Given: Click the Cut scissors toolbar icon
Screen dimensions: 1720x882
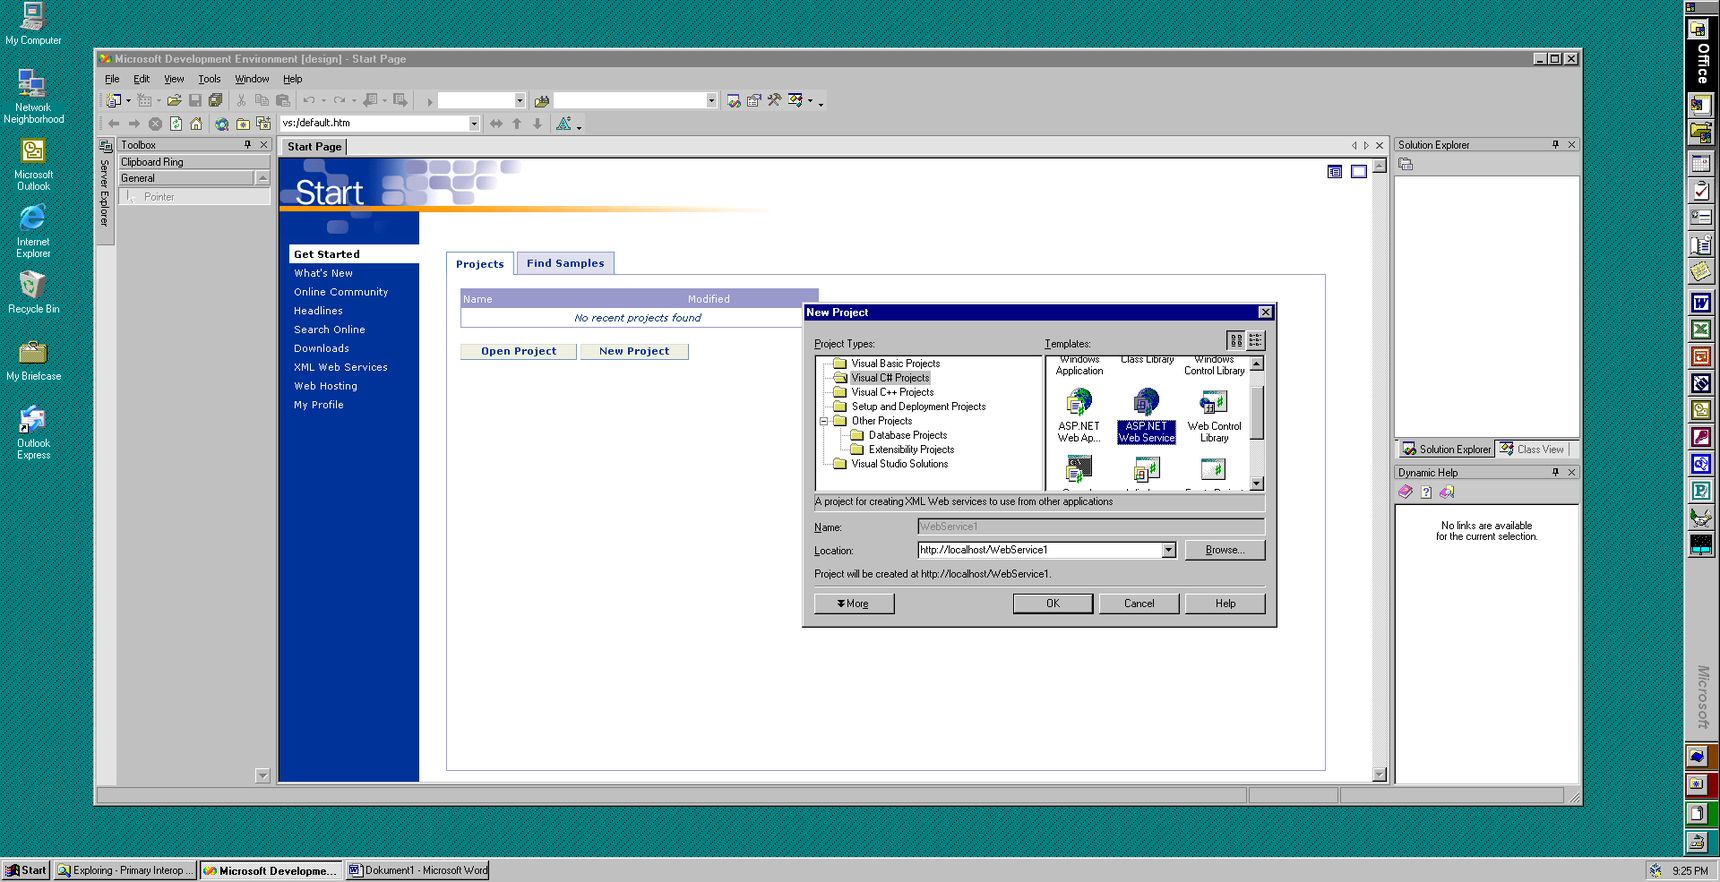Looking at the screenshot, I should pyautogui.click(x=241, y=100).
